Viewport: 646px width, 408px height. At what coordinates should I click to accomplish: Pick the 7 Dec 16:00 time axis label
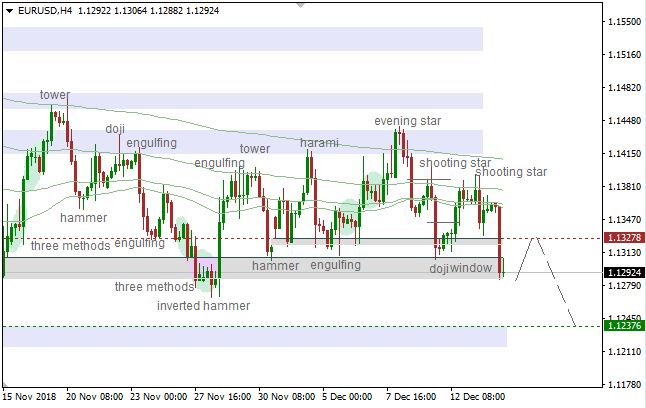pos(411,396)
